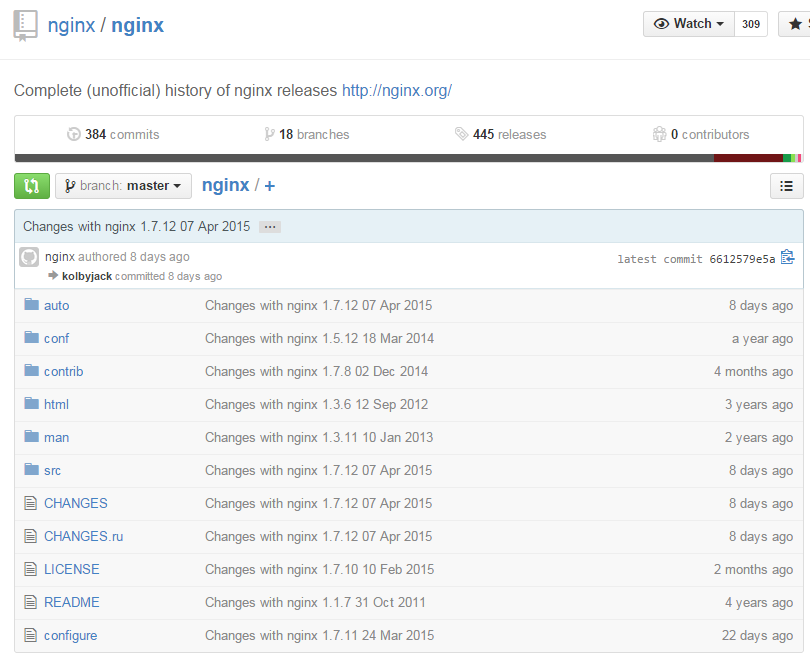Open the CHANGES.ru file
This screenshot has width=810, height=661.
[83, 536]
